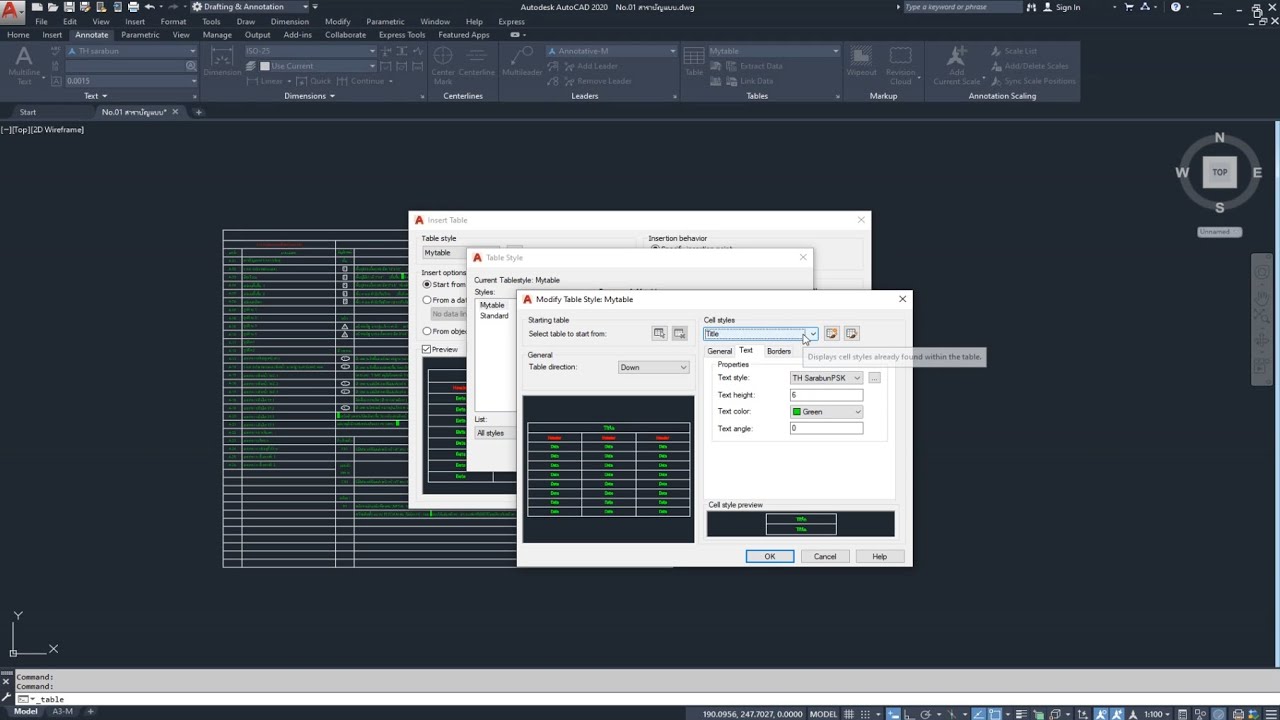
Task: Open the Text style 'TH SarabunPSK' dropdown
Action: click(x=826, y=378)
